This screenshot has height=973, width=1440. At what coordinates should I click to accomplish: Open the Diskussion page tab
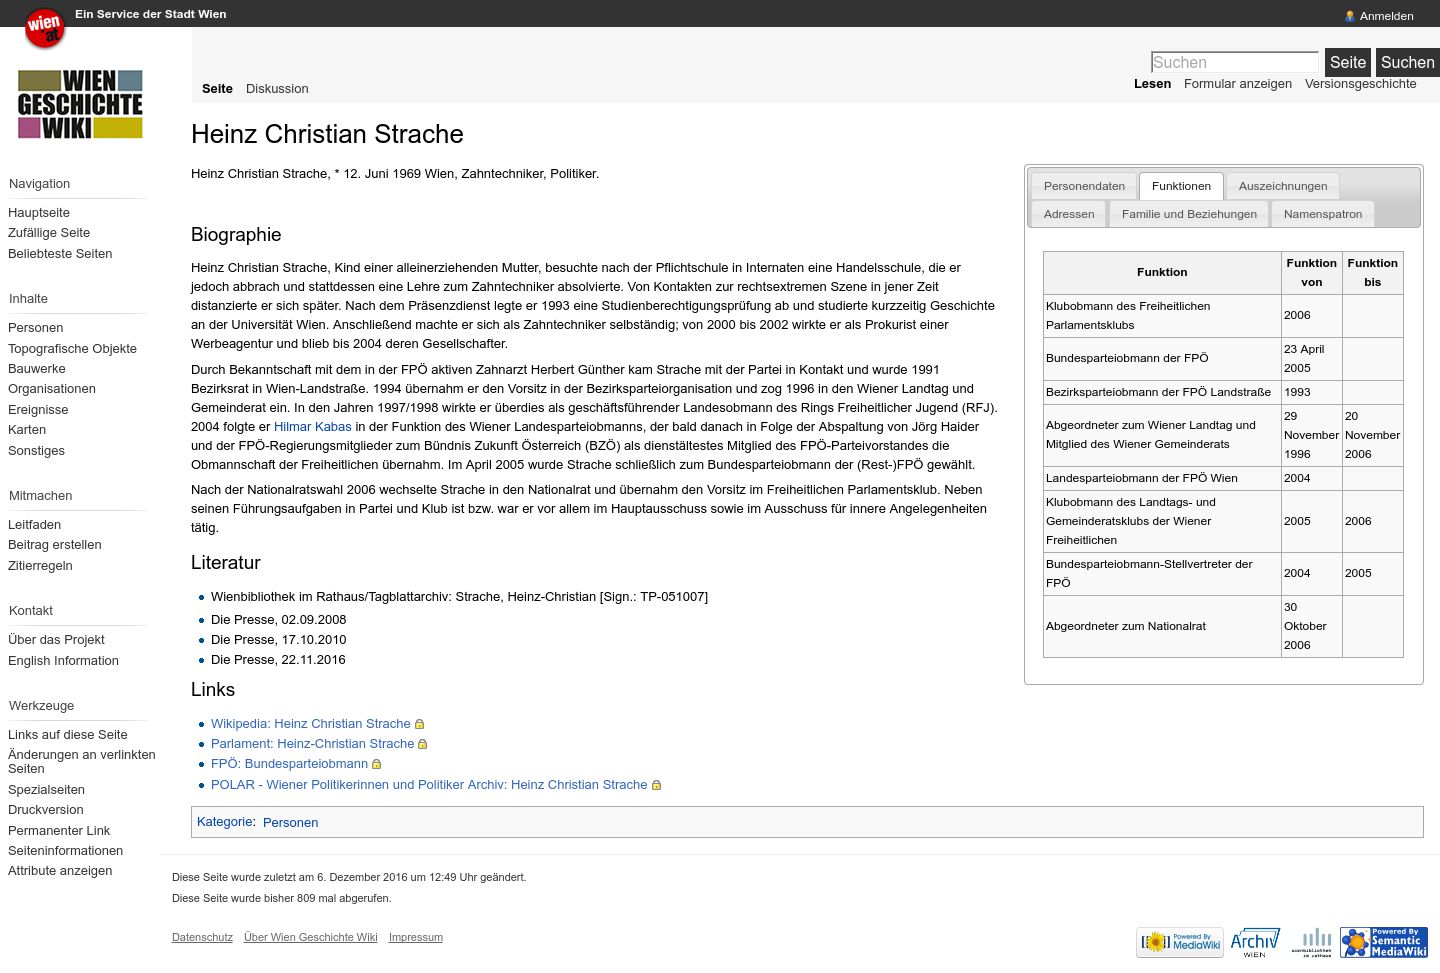coord(277,89)
